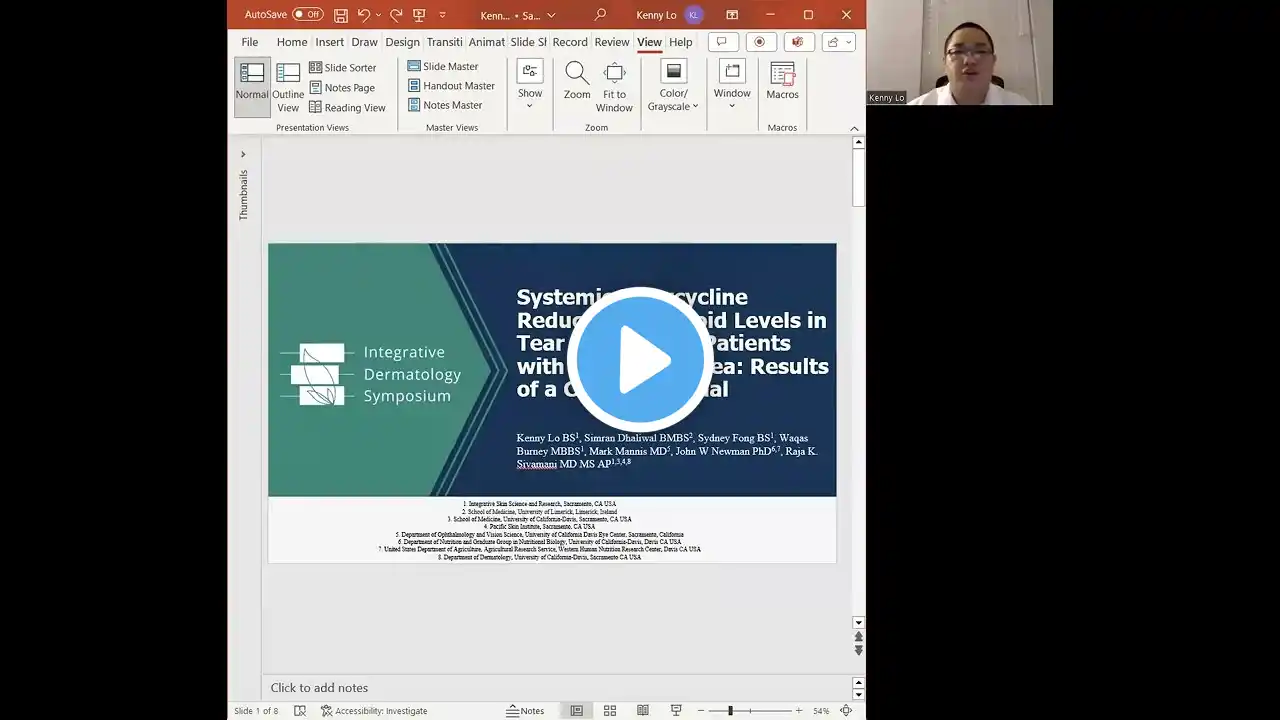
Task: Play the video with the blue play button
Action: tap(640, 360)
